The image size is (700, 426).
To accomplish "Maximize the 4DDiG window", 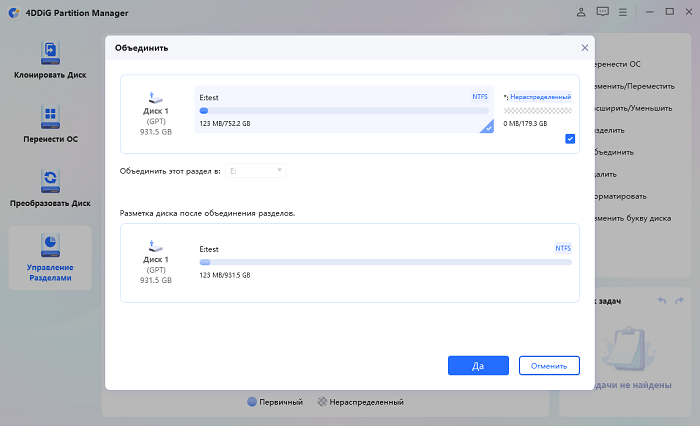I will 670,12.
